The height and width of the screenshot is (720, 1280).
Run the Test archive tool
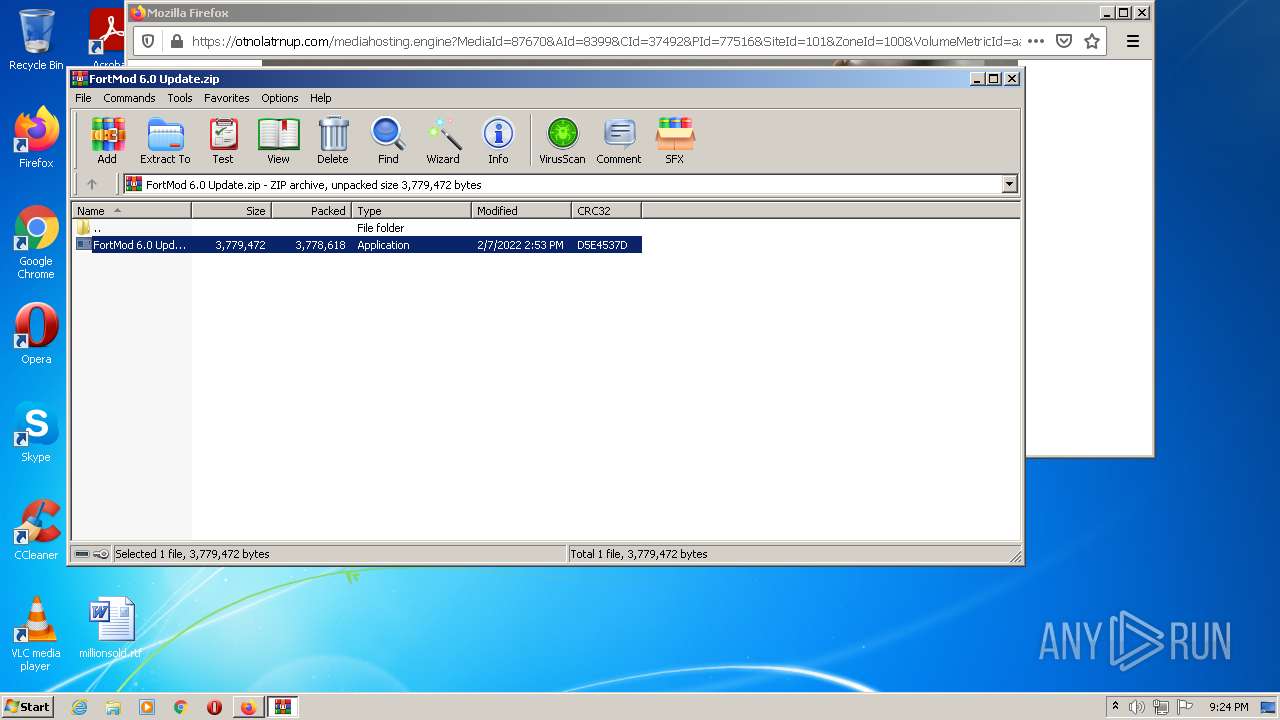pos(223,140)
